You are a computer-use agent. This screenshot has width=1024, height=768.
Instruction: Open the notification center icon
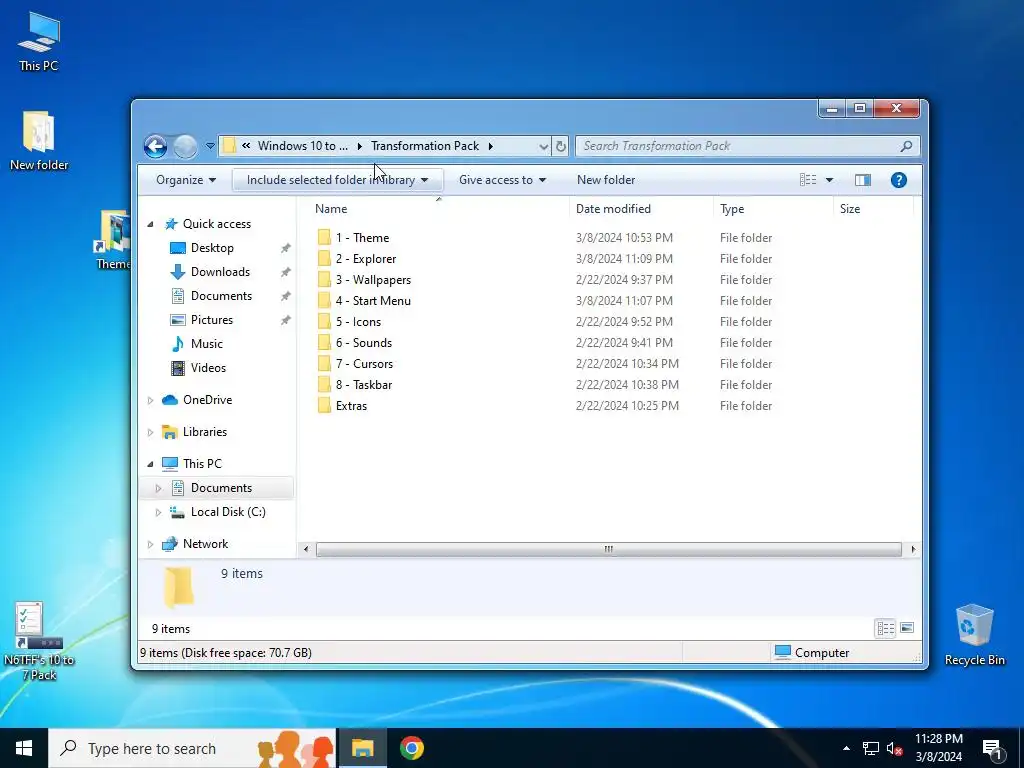click(x=993, y=749)
